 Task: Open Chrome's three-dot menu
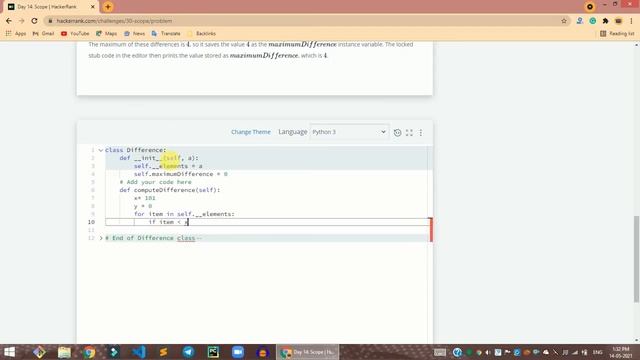[631, 21]
